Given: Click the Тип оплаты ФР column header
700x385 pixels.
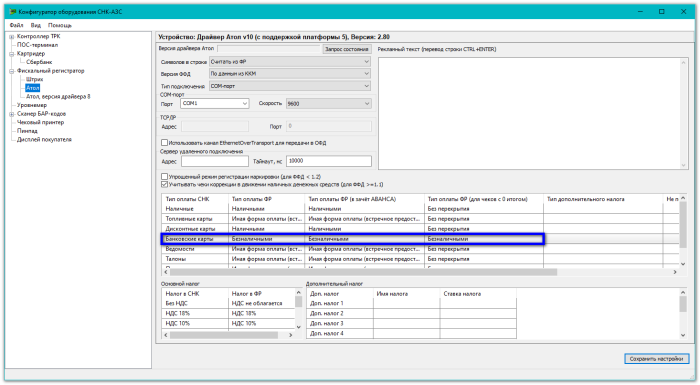Looking at the screenshot, I should pos(266,199).
